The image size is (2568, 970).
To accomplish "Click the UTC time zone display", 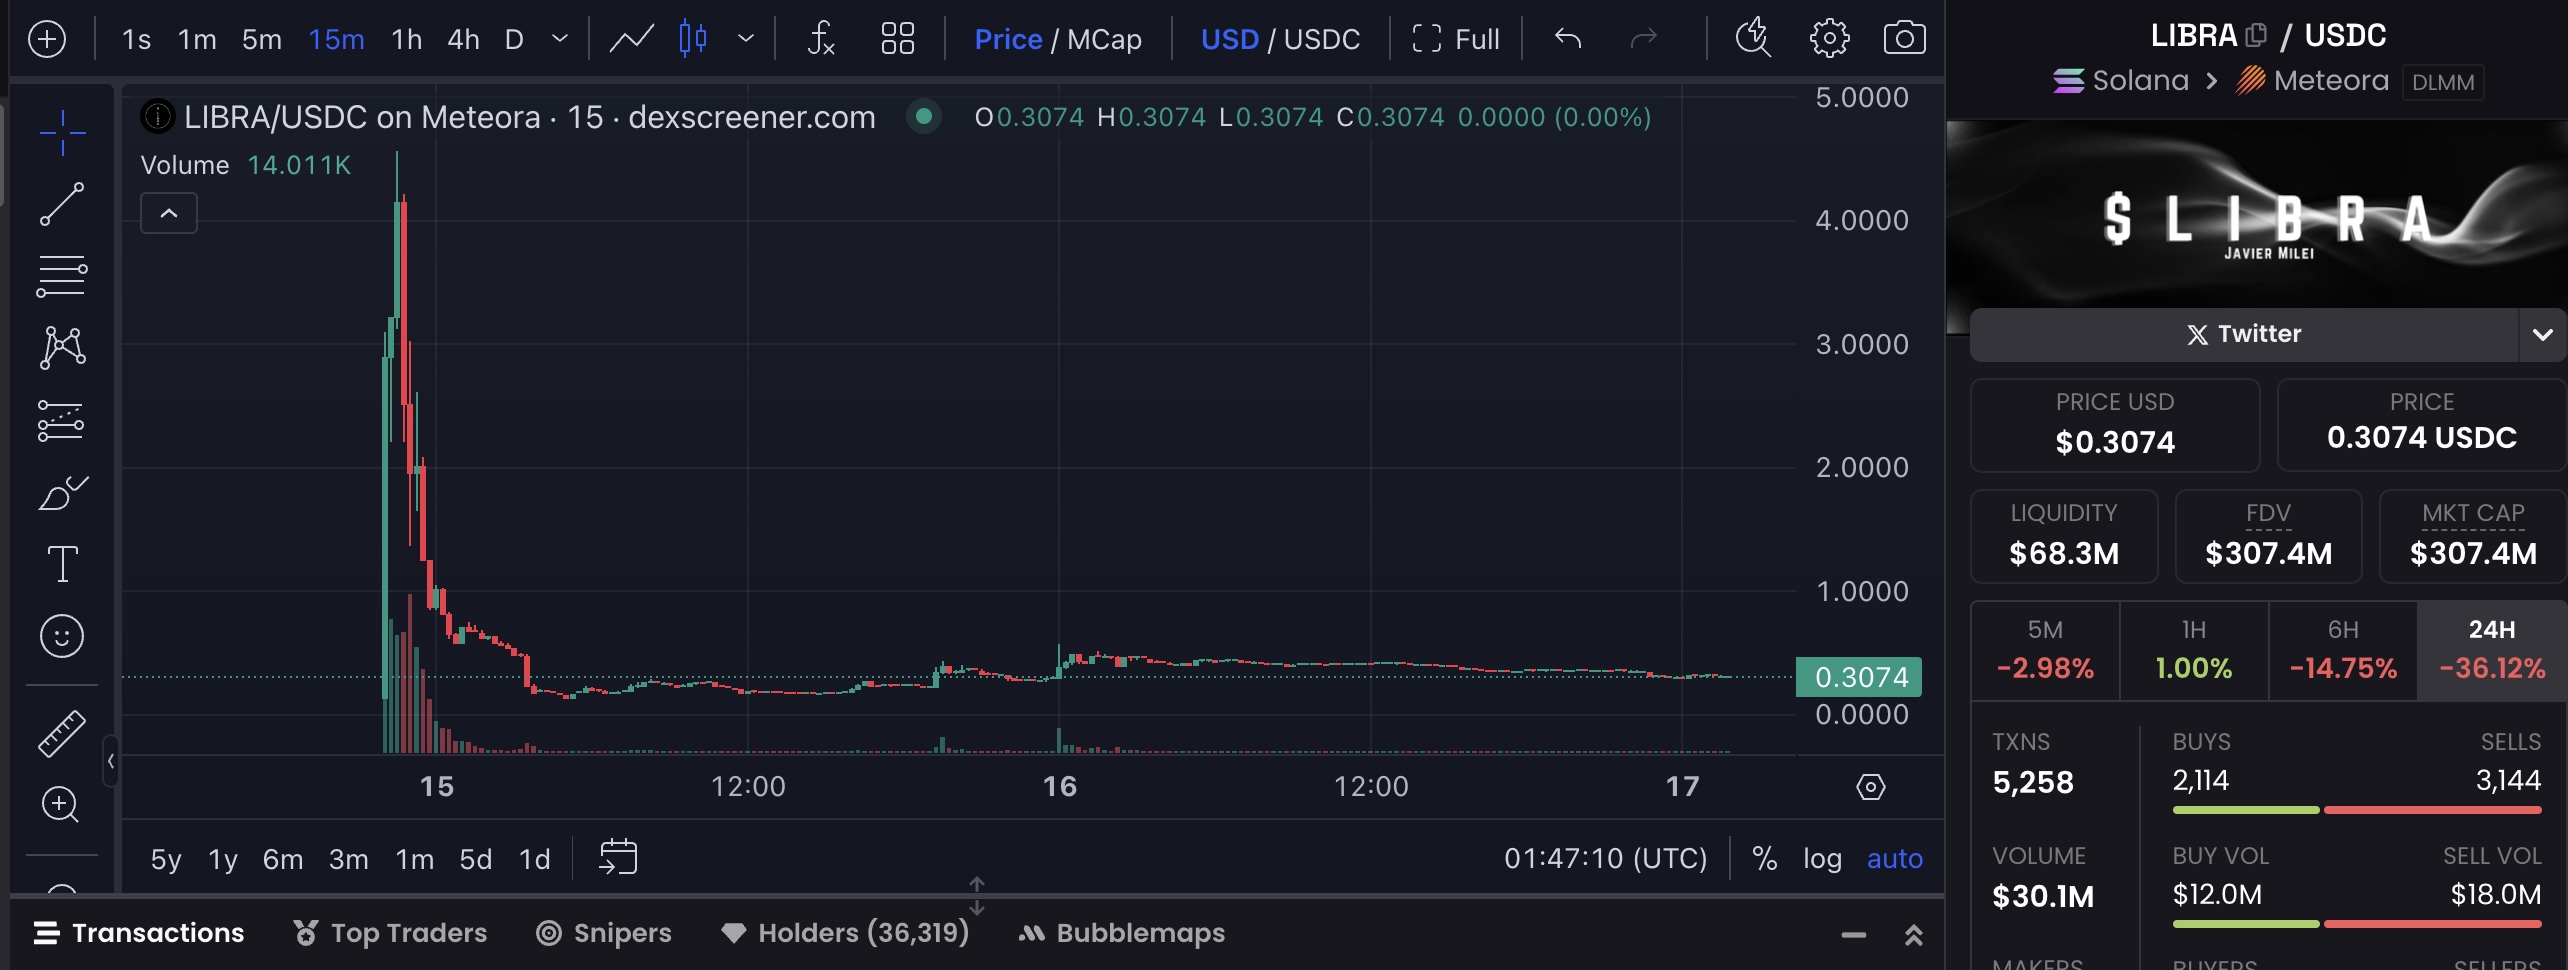I will pos(1605,859).
